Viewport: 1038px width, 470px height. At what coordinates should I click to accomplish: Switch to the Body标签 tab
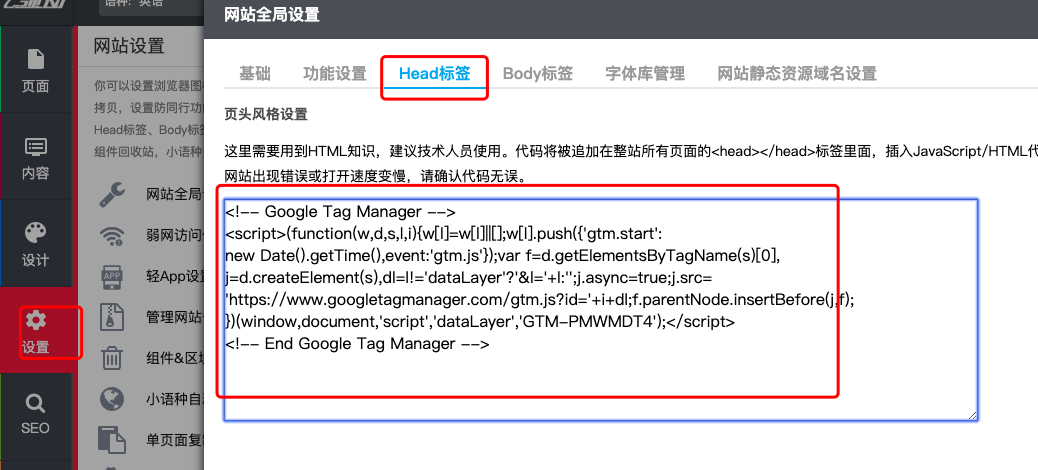[538, 73]
